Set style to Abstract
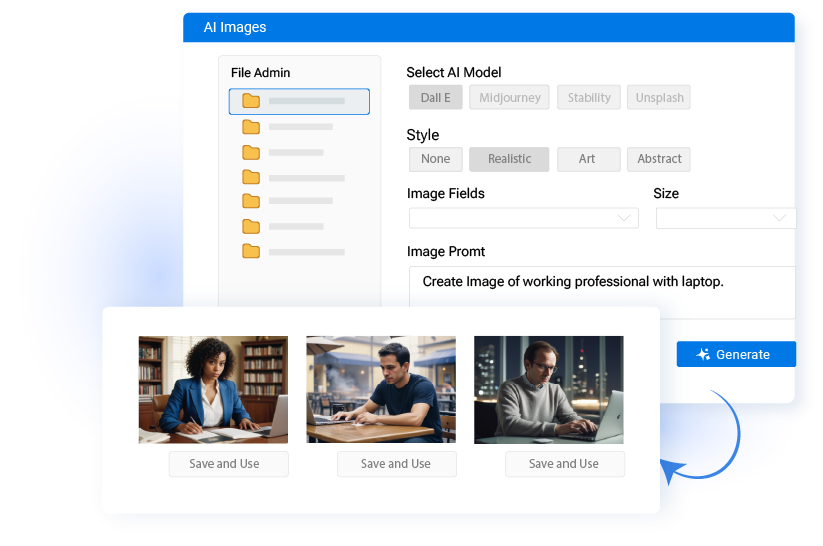The height and width of the screenshot is (546, 823). (x=659, y=159)
